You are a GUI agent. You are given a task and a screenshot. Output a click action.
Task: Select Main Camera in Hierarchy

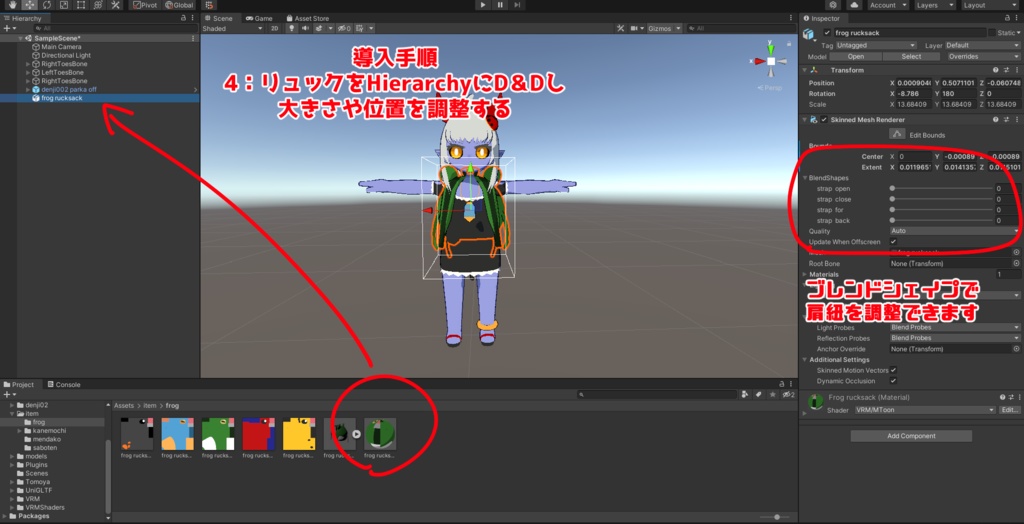61,47
